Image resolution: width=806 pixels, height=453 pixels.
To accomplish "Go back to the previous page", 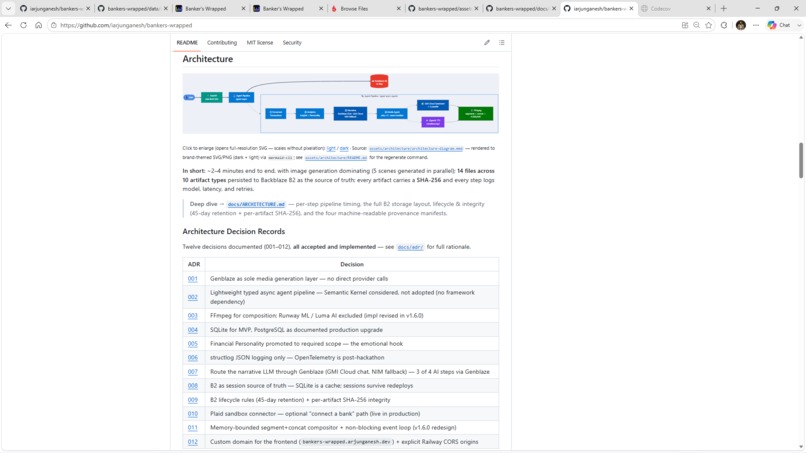I will (x=8, y=25).
